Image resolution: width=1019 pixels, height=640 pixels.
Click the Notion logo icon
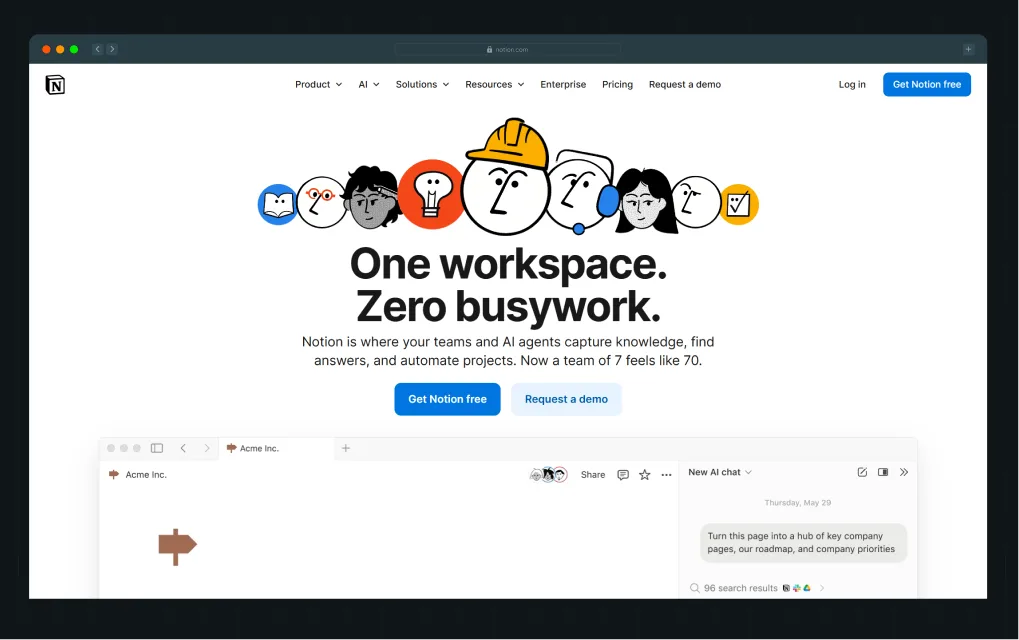point(55,84)
